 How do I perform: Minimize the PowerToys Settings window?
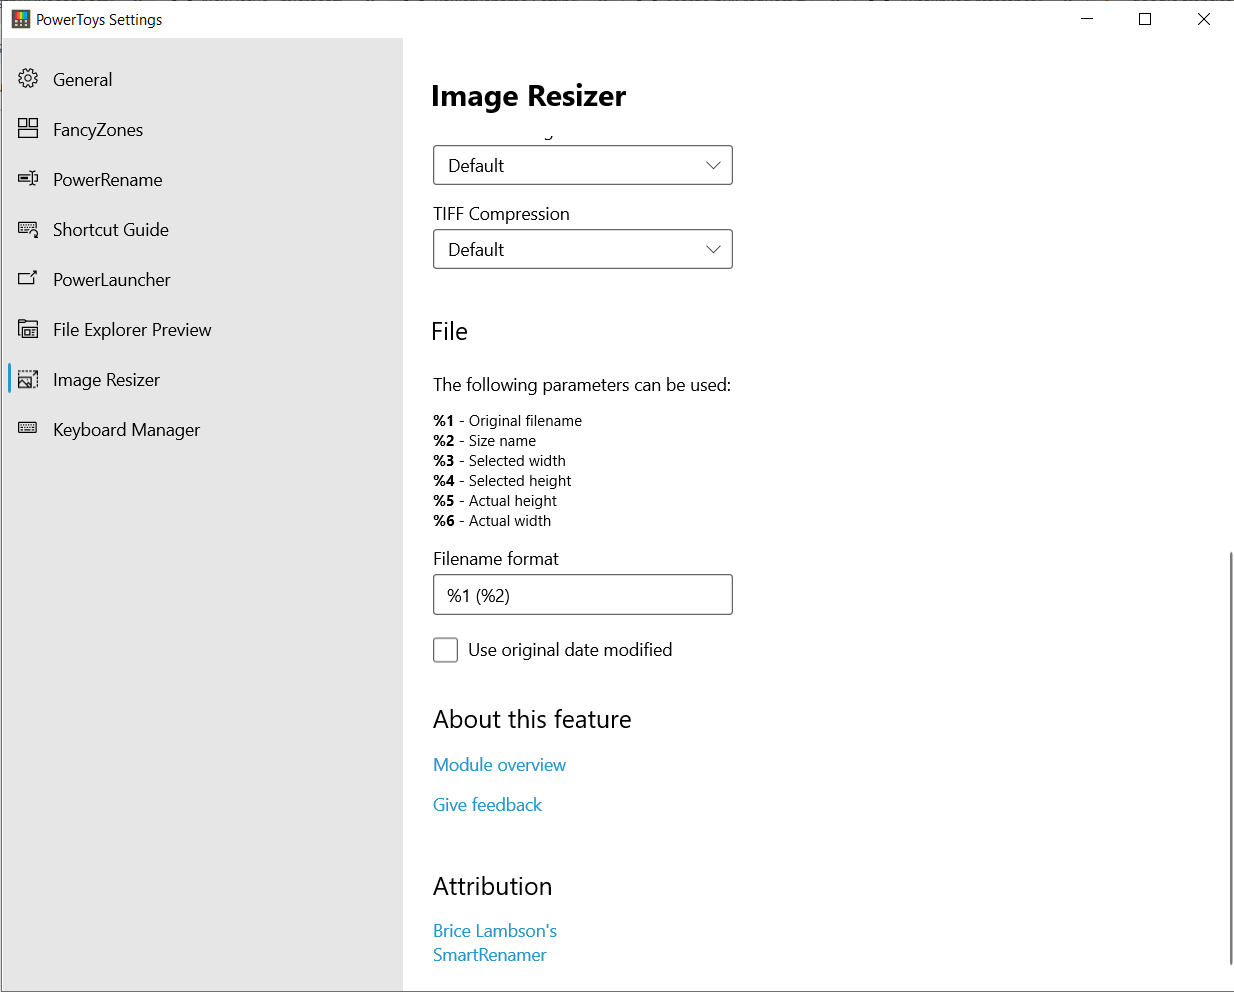click(x=1087, y=19)
